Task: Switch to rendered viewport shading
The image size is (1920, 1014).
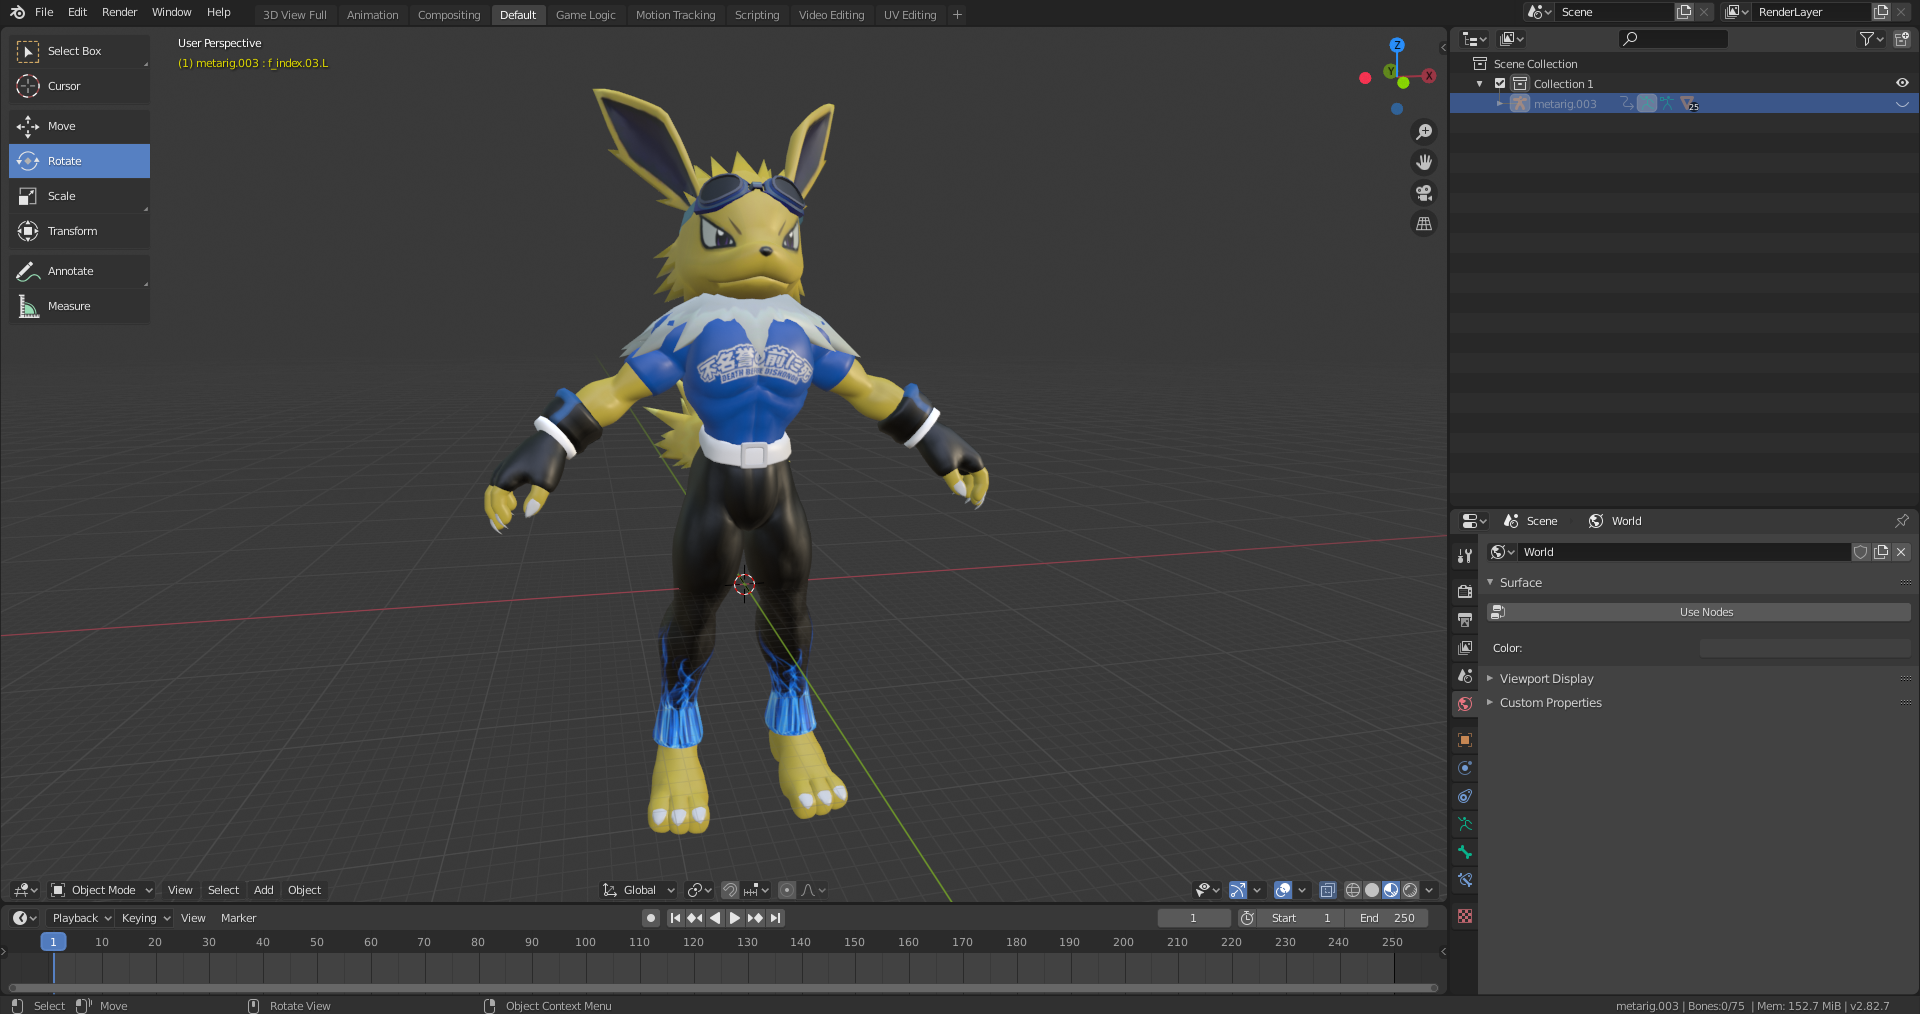Action: (1410, 890)
